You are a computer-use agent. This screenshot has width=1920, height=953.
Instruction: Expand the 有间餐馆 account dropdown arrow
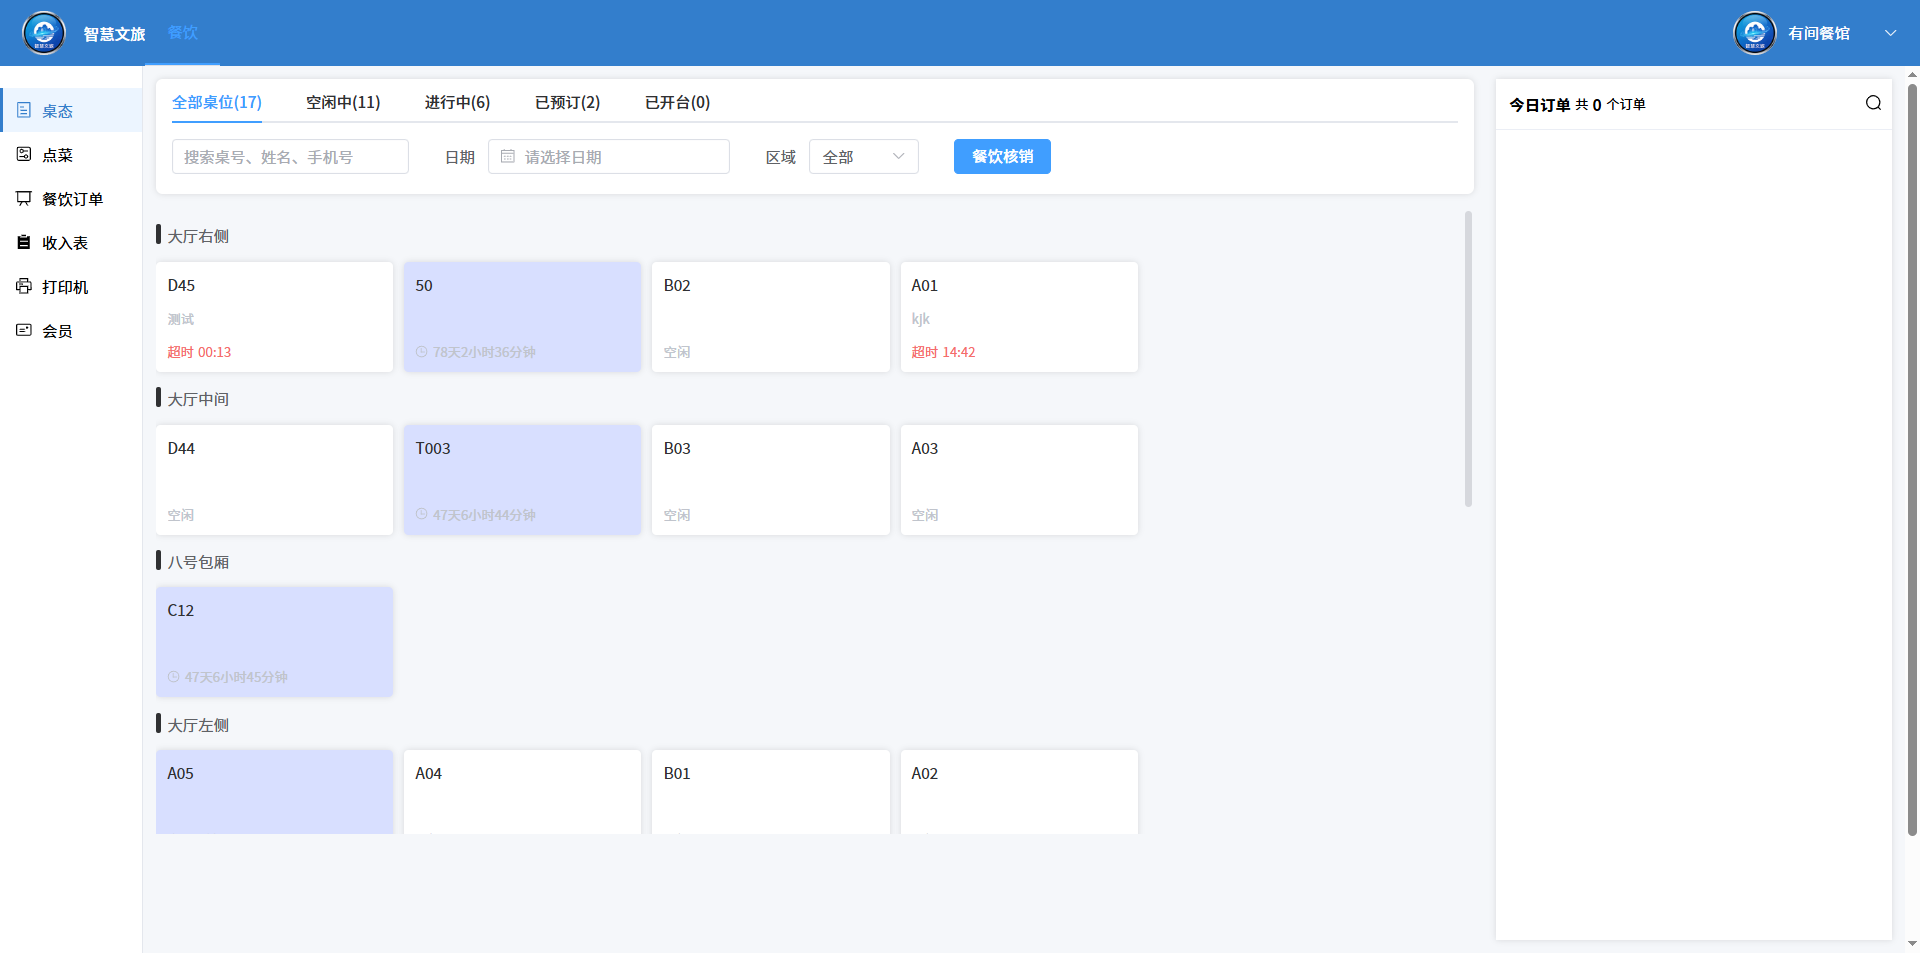(x=1890, y=33)
